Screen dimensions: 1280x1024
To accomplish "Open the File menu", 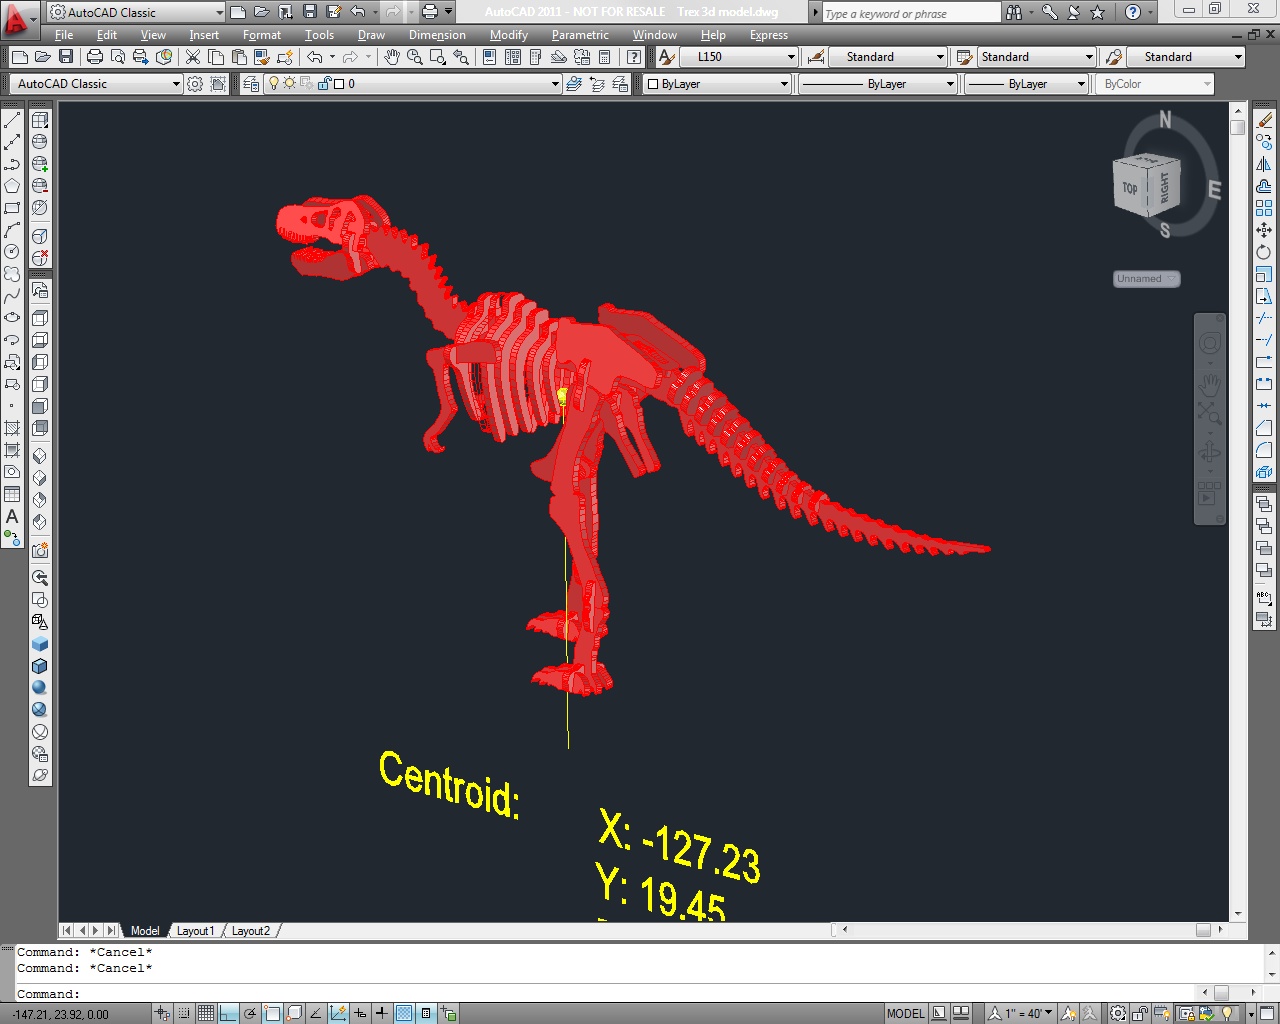I will point(64,35).
